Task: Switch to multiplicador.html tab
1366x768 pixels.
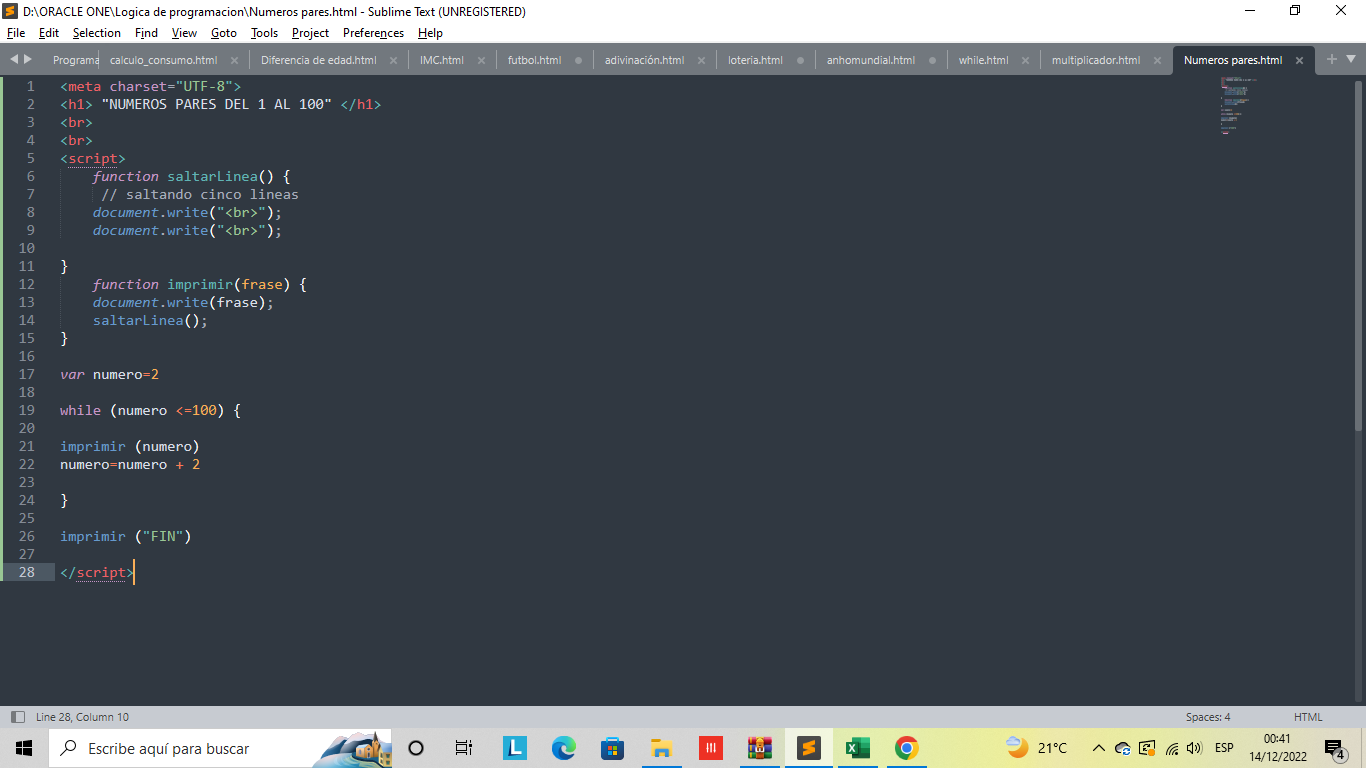Action: click(1095, 60)
